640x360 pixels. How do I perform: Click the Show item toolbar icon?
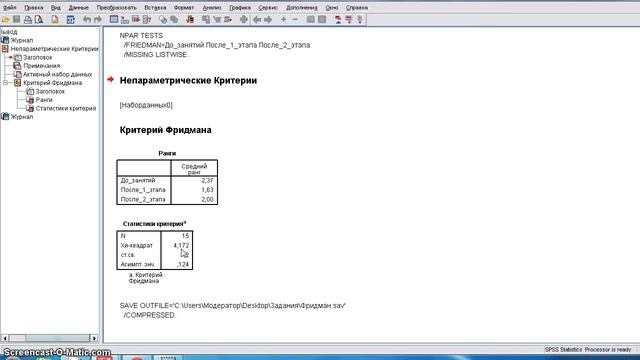[x=311, y=19]
